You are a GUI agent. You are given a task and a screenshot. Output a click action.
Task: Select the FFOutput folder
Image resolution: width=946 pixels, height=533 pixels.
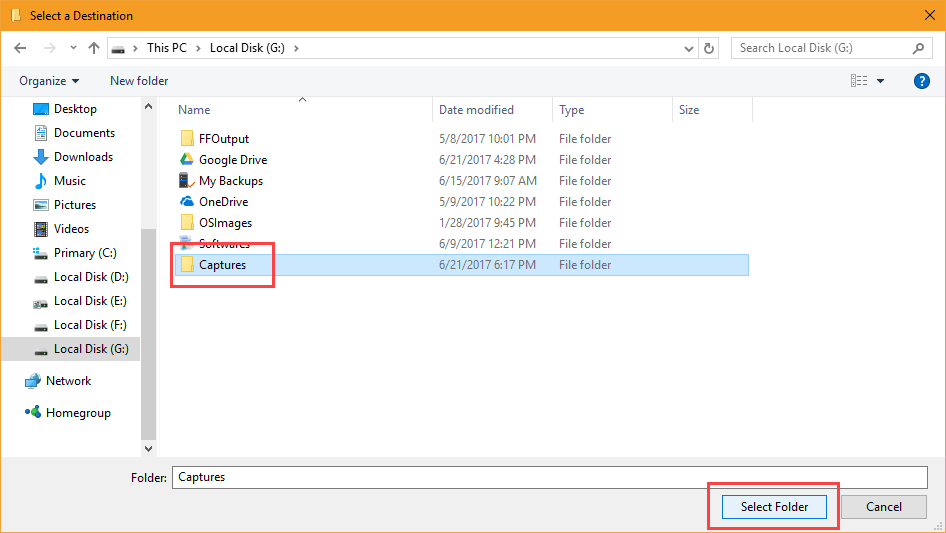click(x=224, y=139)
